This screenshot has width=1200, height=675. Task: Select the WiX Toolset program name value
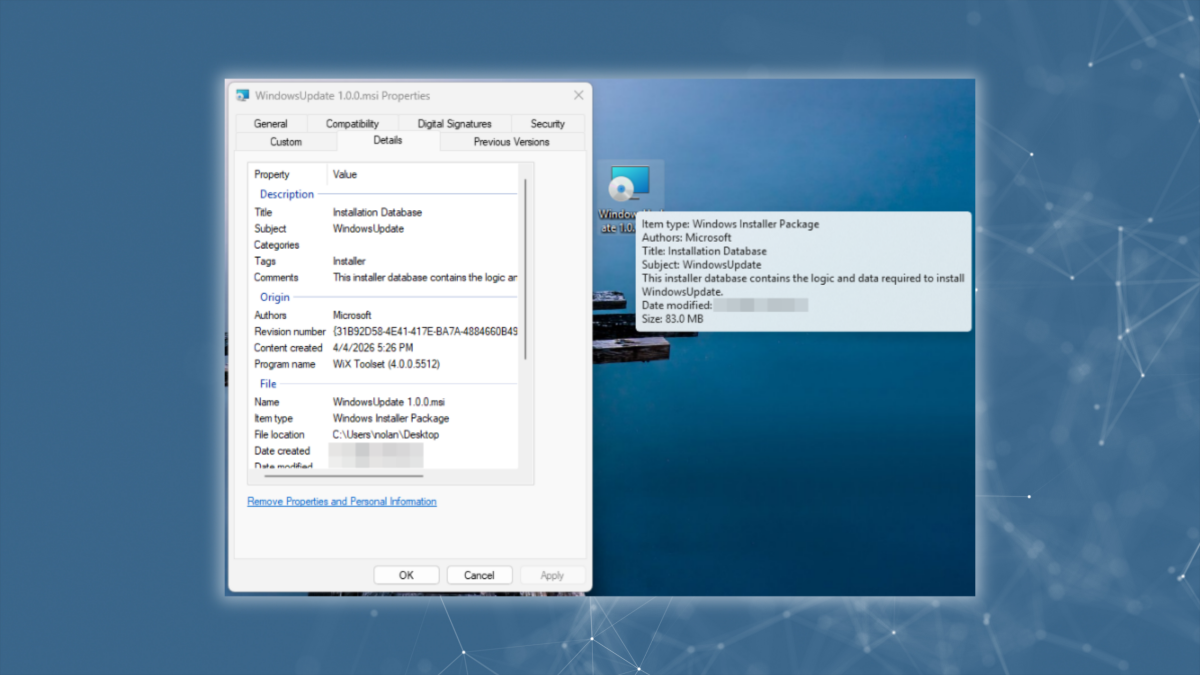pos(387,364)
